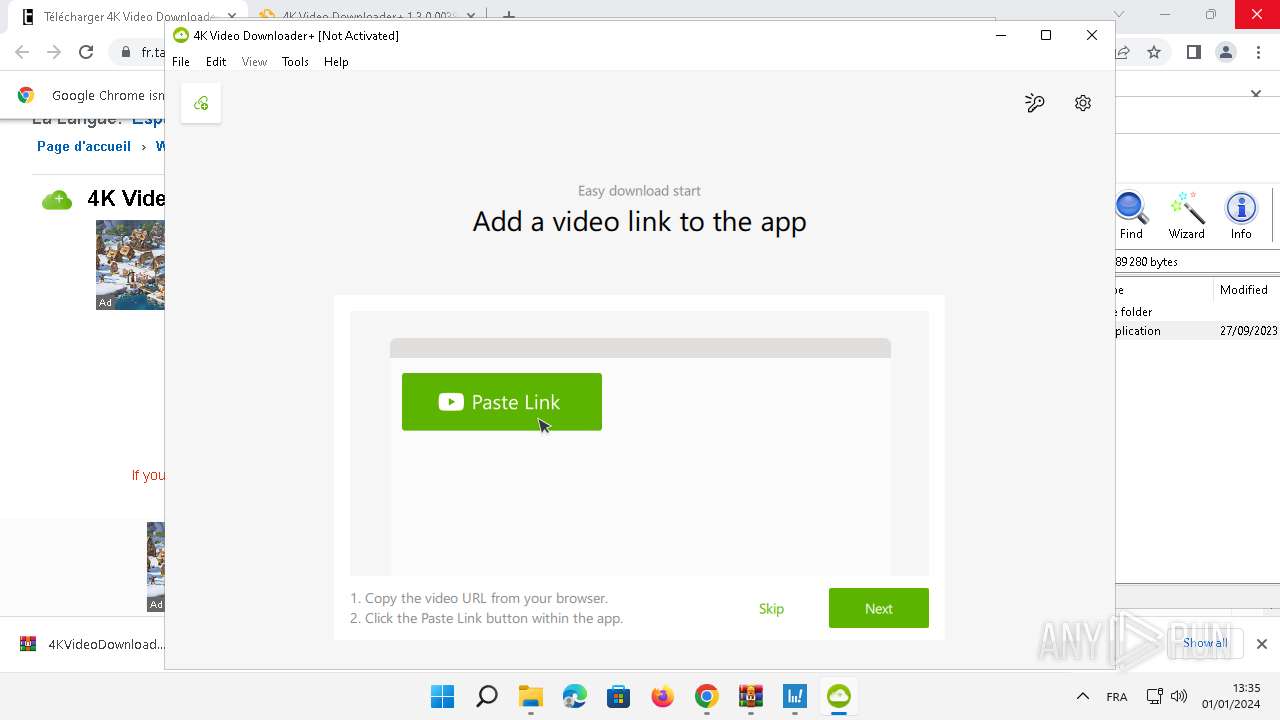1280x720 pixels.
Task: Maximize the 4K Video Downloader+ window
Action: [x=1046, y=35]
